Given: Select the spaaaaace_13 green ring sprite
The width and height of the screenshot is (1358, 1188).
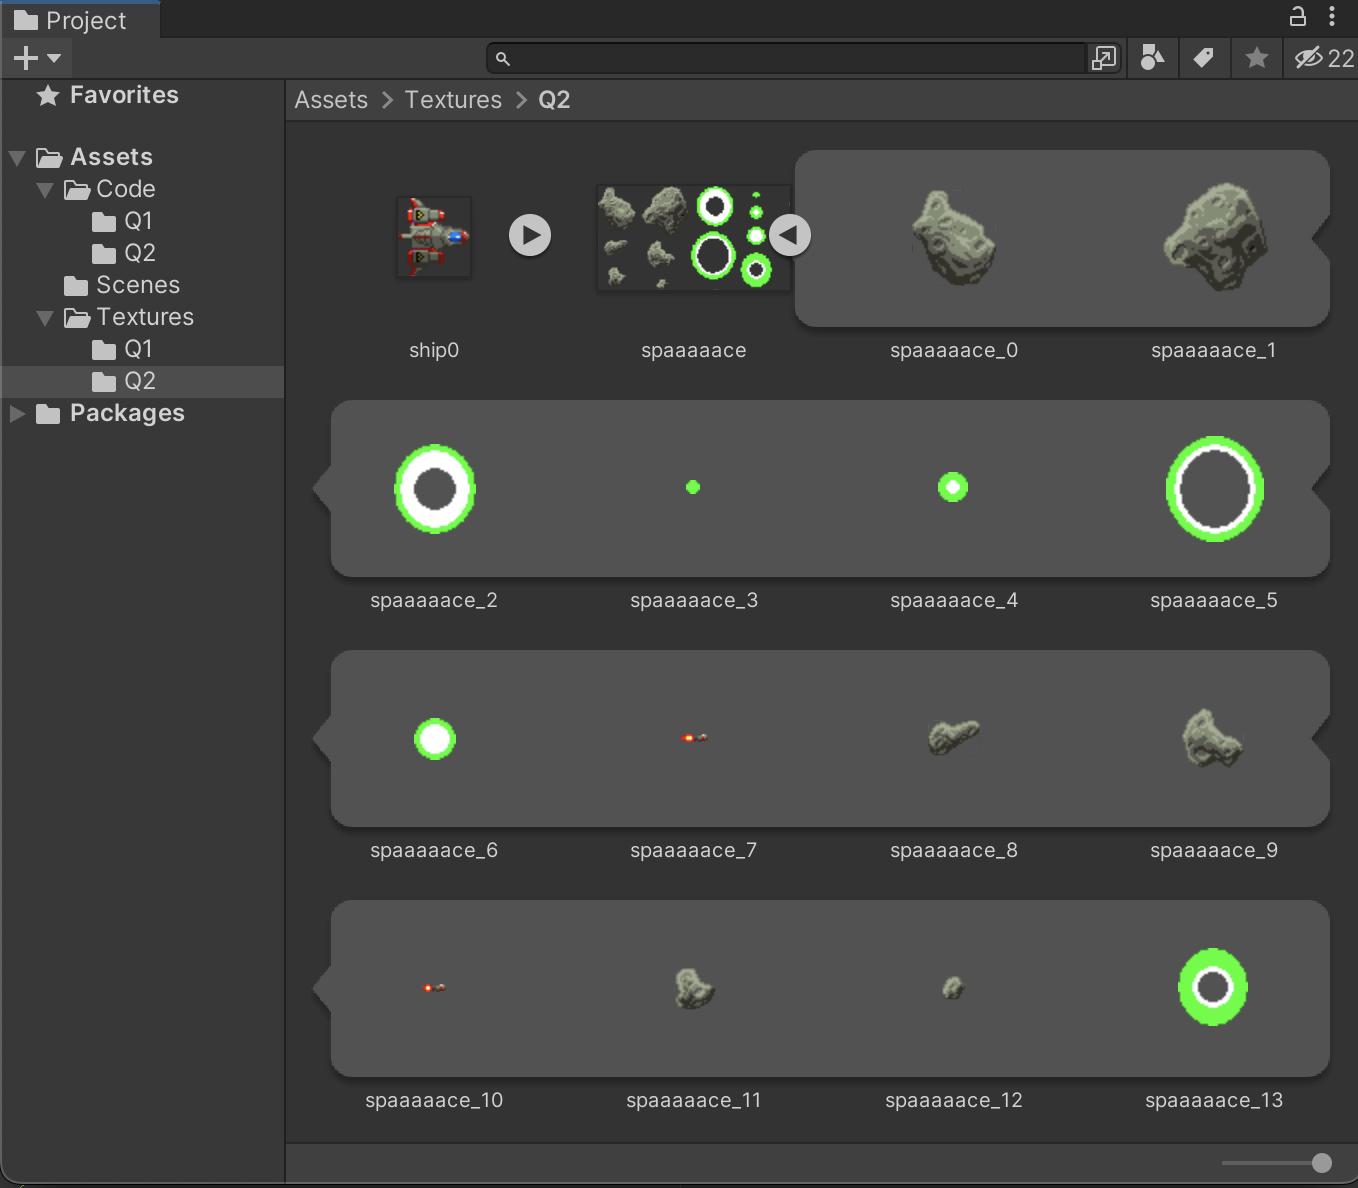Looking at the screenshot, I should [1212, 988].
